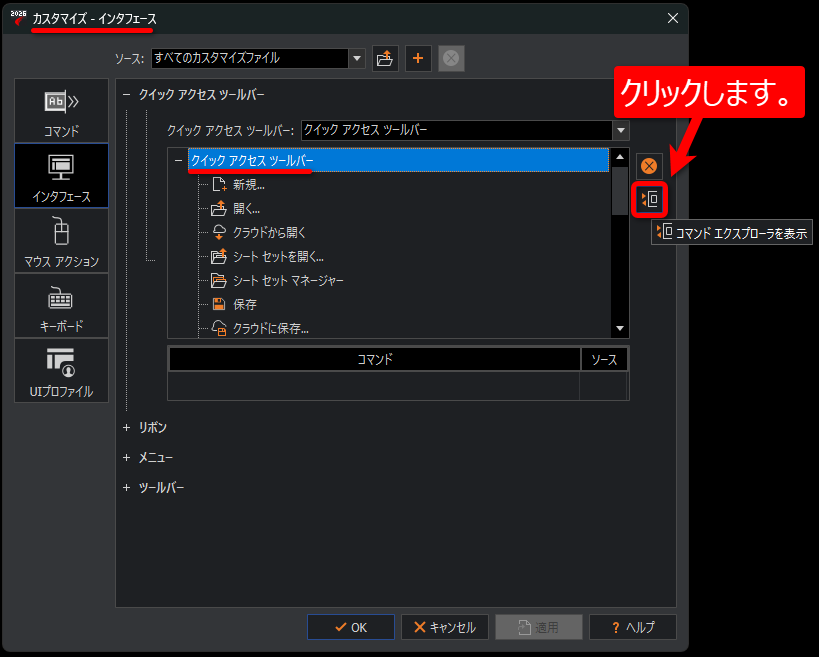819x657 pixels.
Task: Collapse the クイック アクセス ツールバー top section
Action: [126, 95]
